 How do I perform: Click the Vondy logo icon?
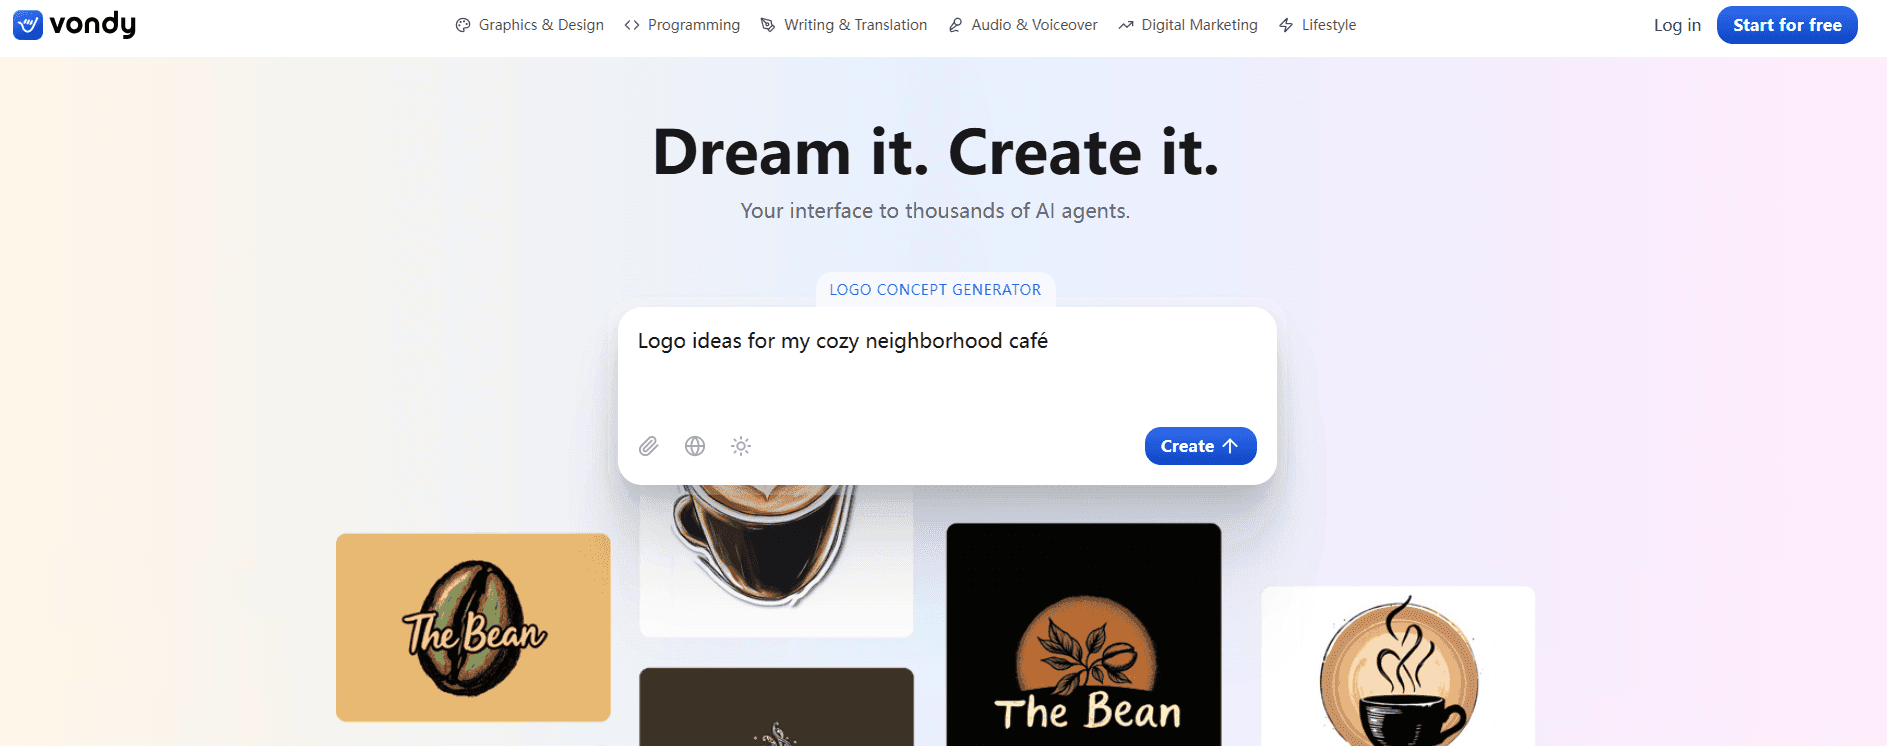(28, 25)
